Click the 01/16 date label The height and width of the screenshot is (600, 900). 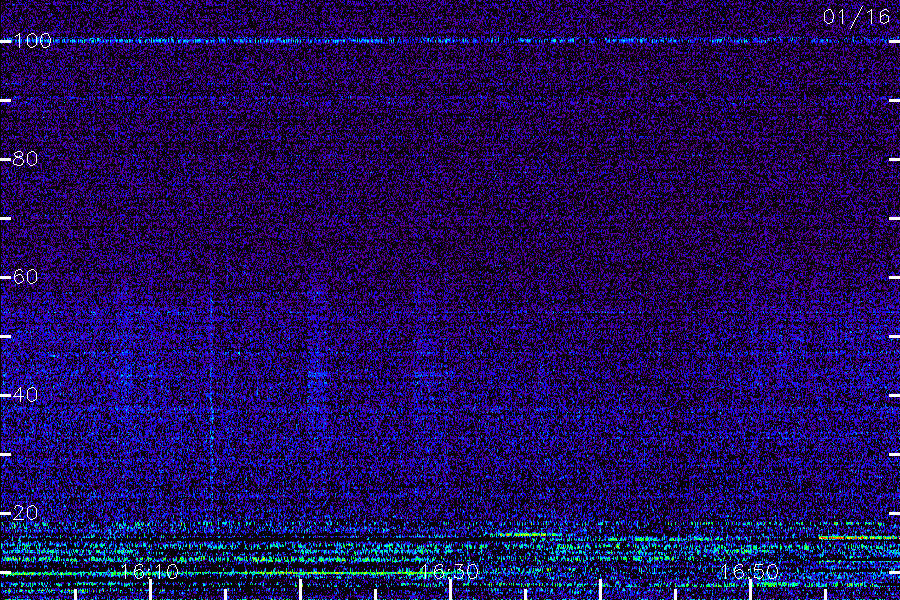click(856, 17)
